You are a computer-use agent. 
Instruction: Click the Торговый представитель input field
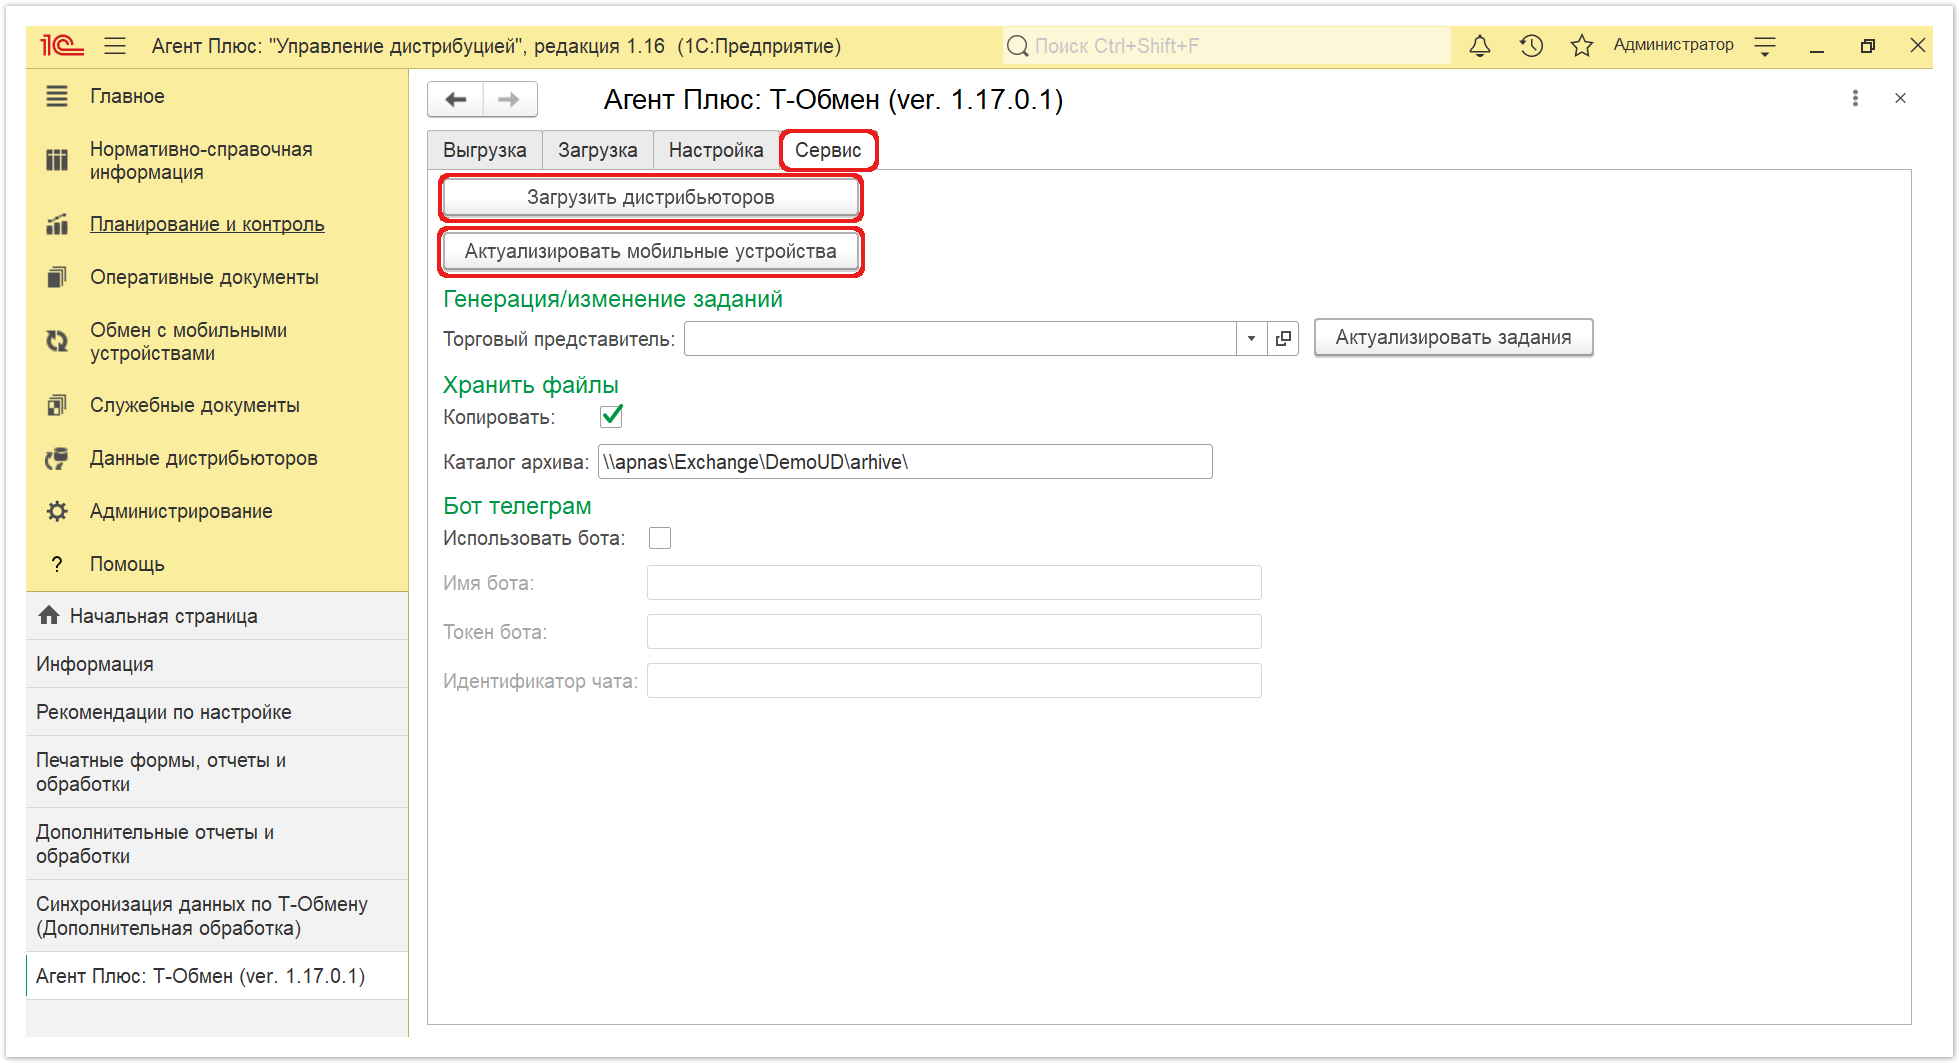(x=960, y=338)
